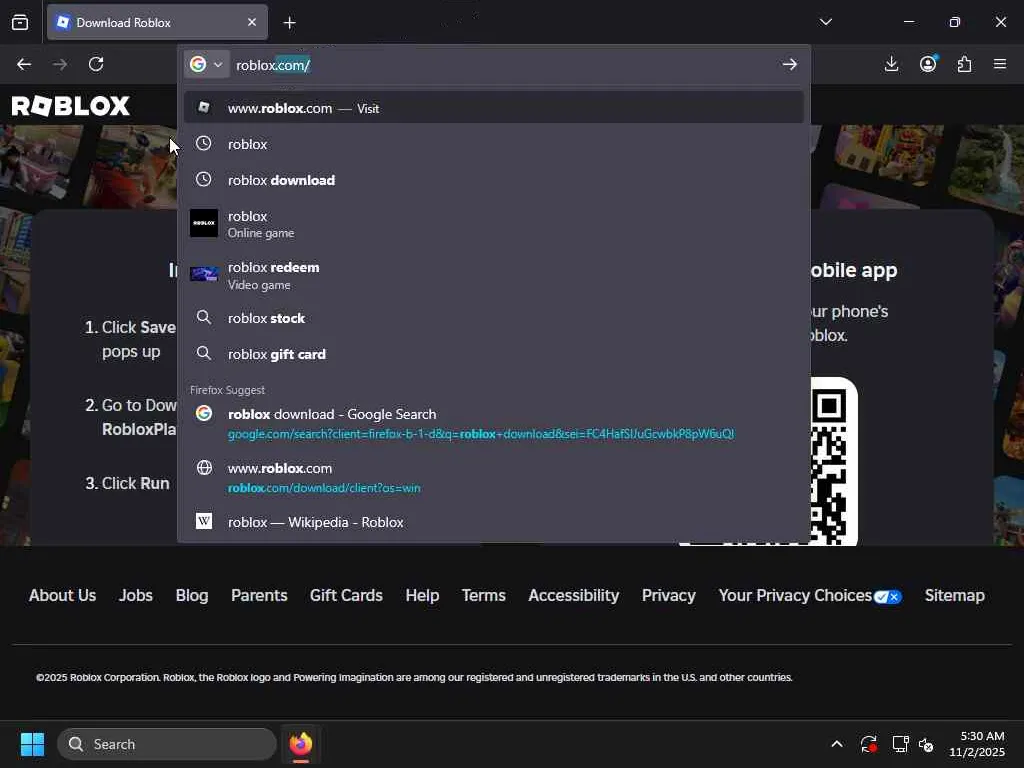Screen dimensions: 1024x768
Task: Open the roblox Wikipedia suggestion
Action: (494, 522)
